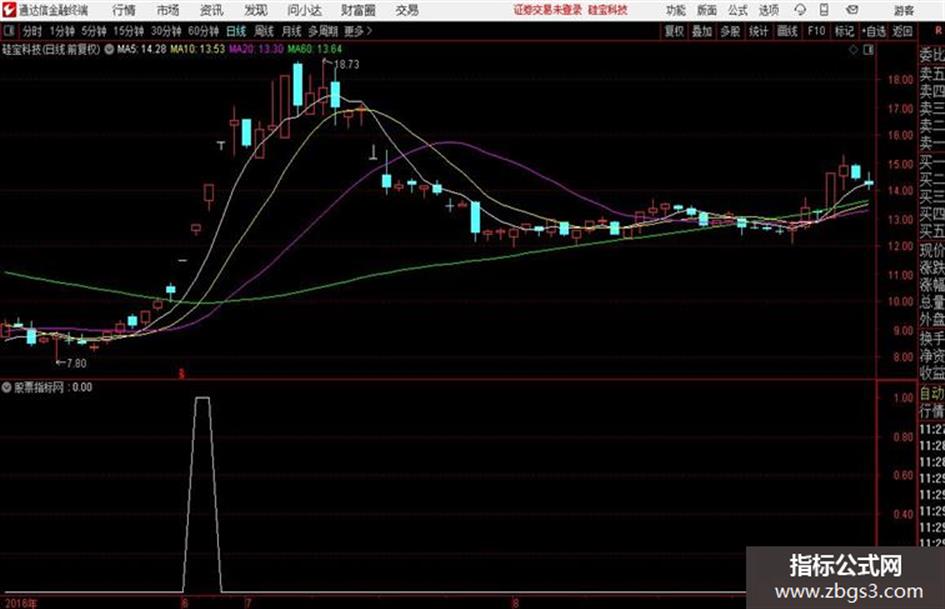The image size is (945, 609).
Task: Open the 公式 menu
Action: (x=738, y=10)
